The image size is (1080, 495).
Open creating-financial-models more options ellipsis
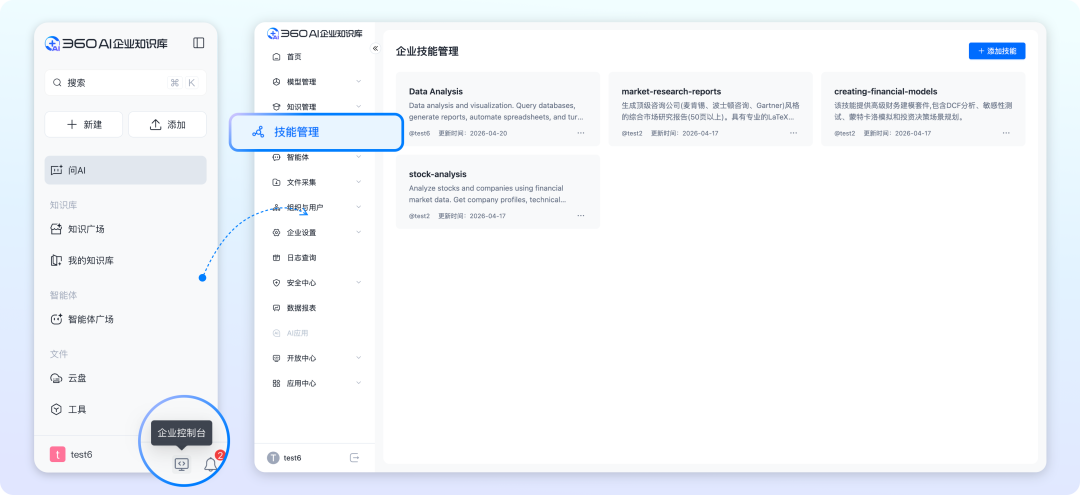tap(1006, 133)
